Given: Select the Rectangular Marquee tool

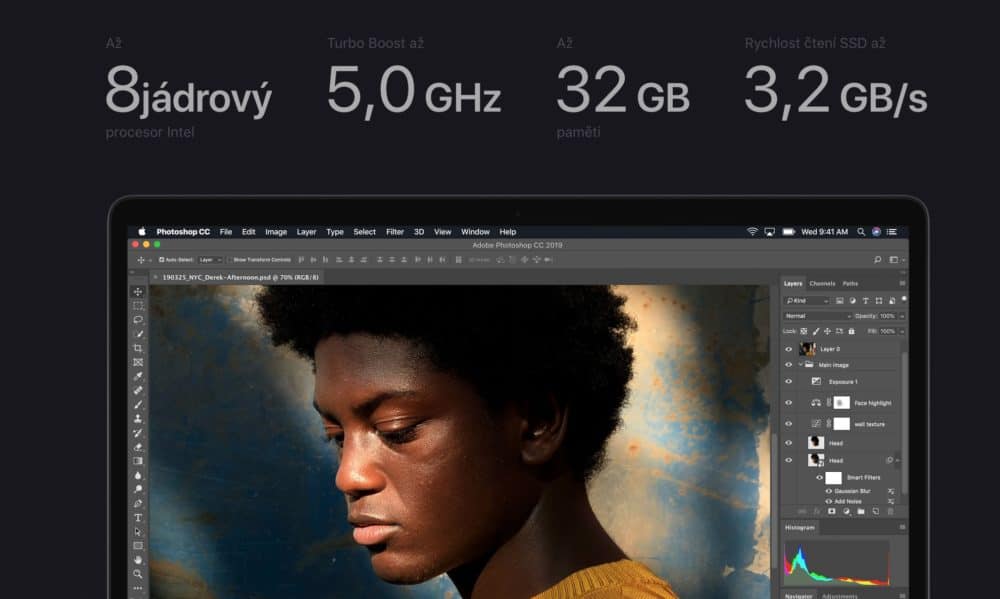Looking at the screenshot, I should tap(138, 306).
